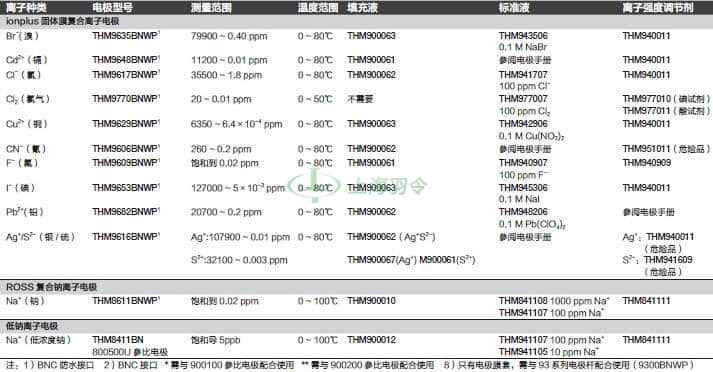This screenshot has width=713, height=372.
Task: Select electrode model THM9635BNWP
Action: click(x=126, y=35)
